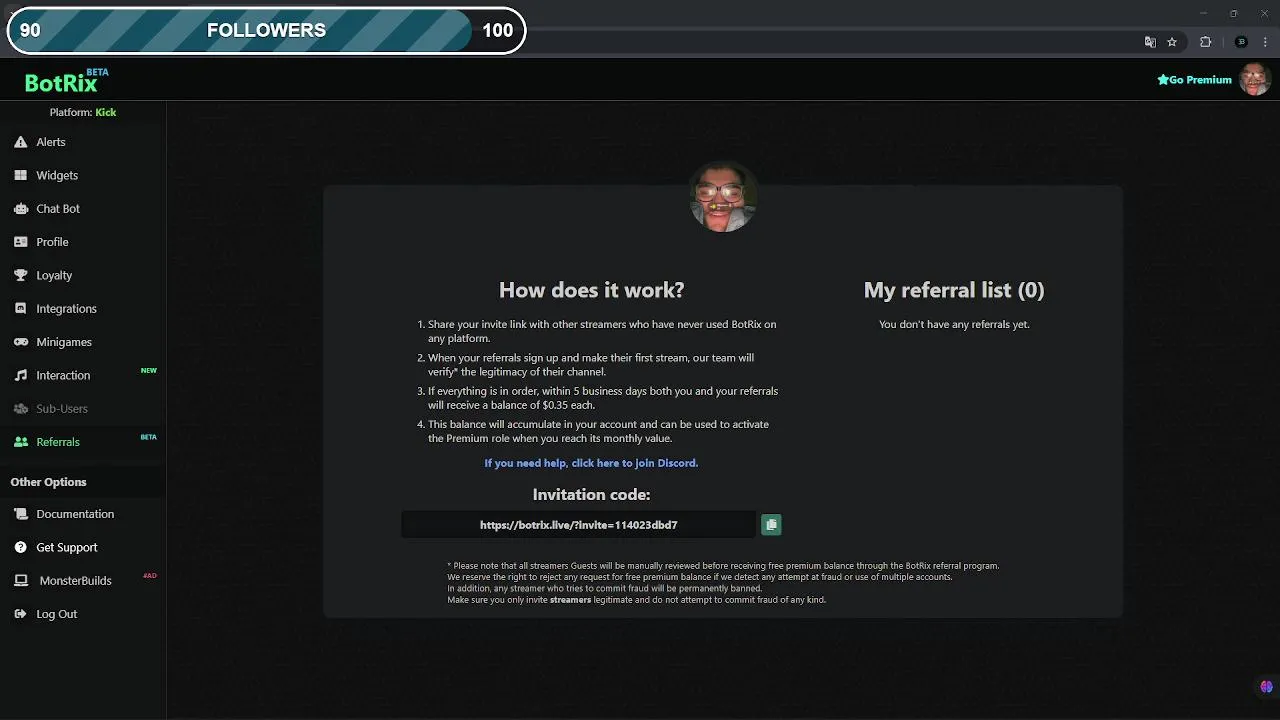Click the Alerts warning icon in sidebar
Viewport: 1280px width, 720px height.
click(x=20, y=142)
